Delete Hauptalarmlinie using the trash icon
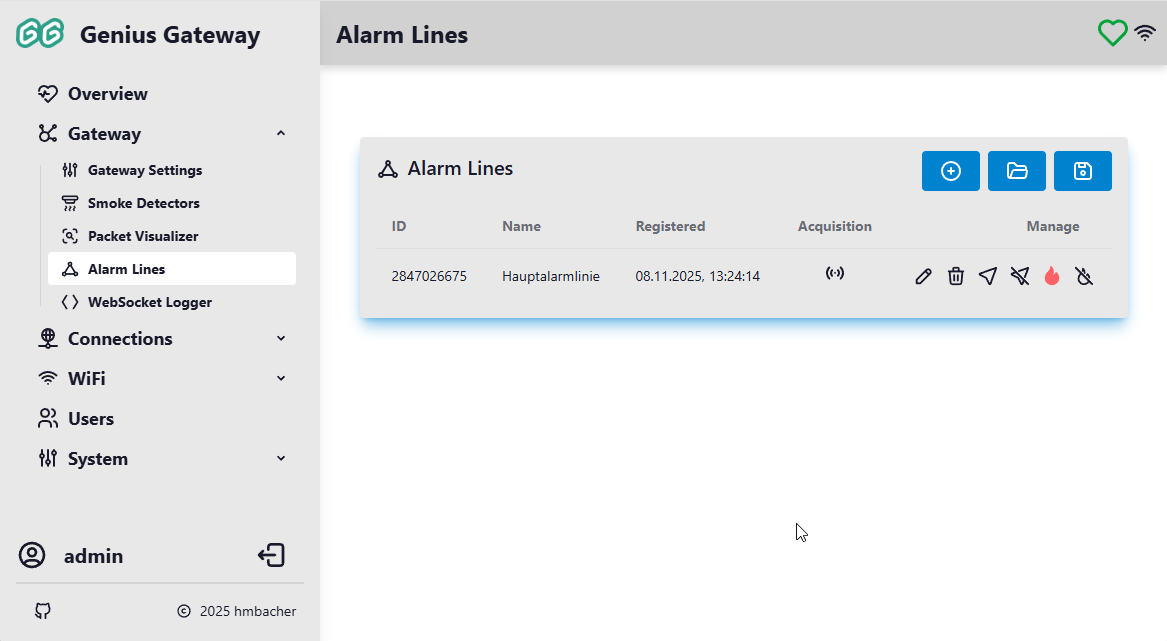Viewport: 1167px width, 641px height. pyautogui.click(x=956, y=276)
